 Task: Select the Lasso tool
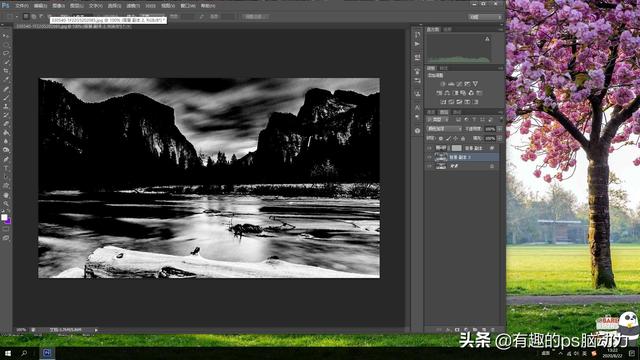6,53
